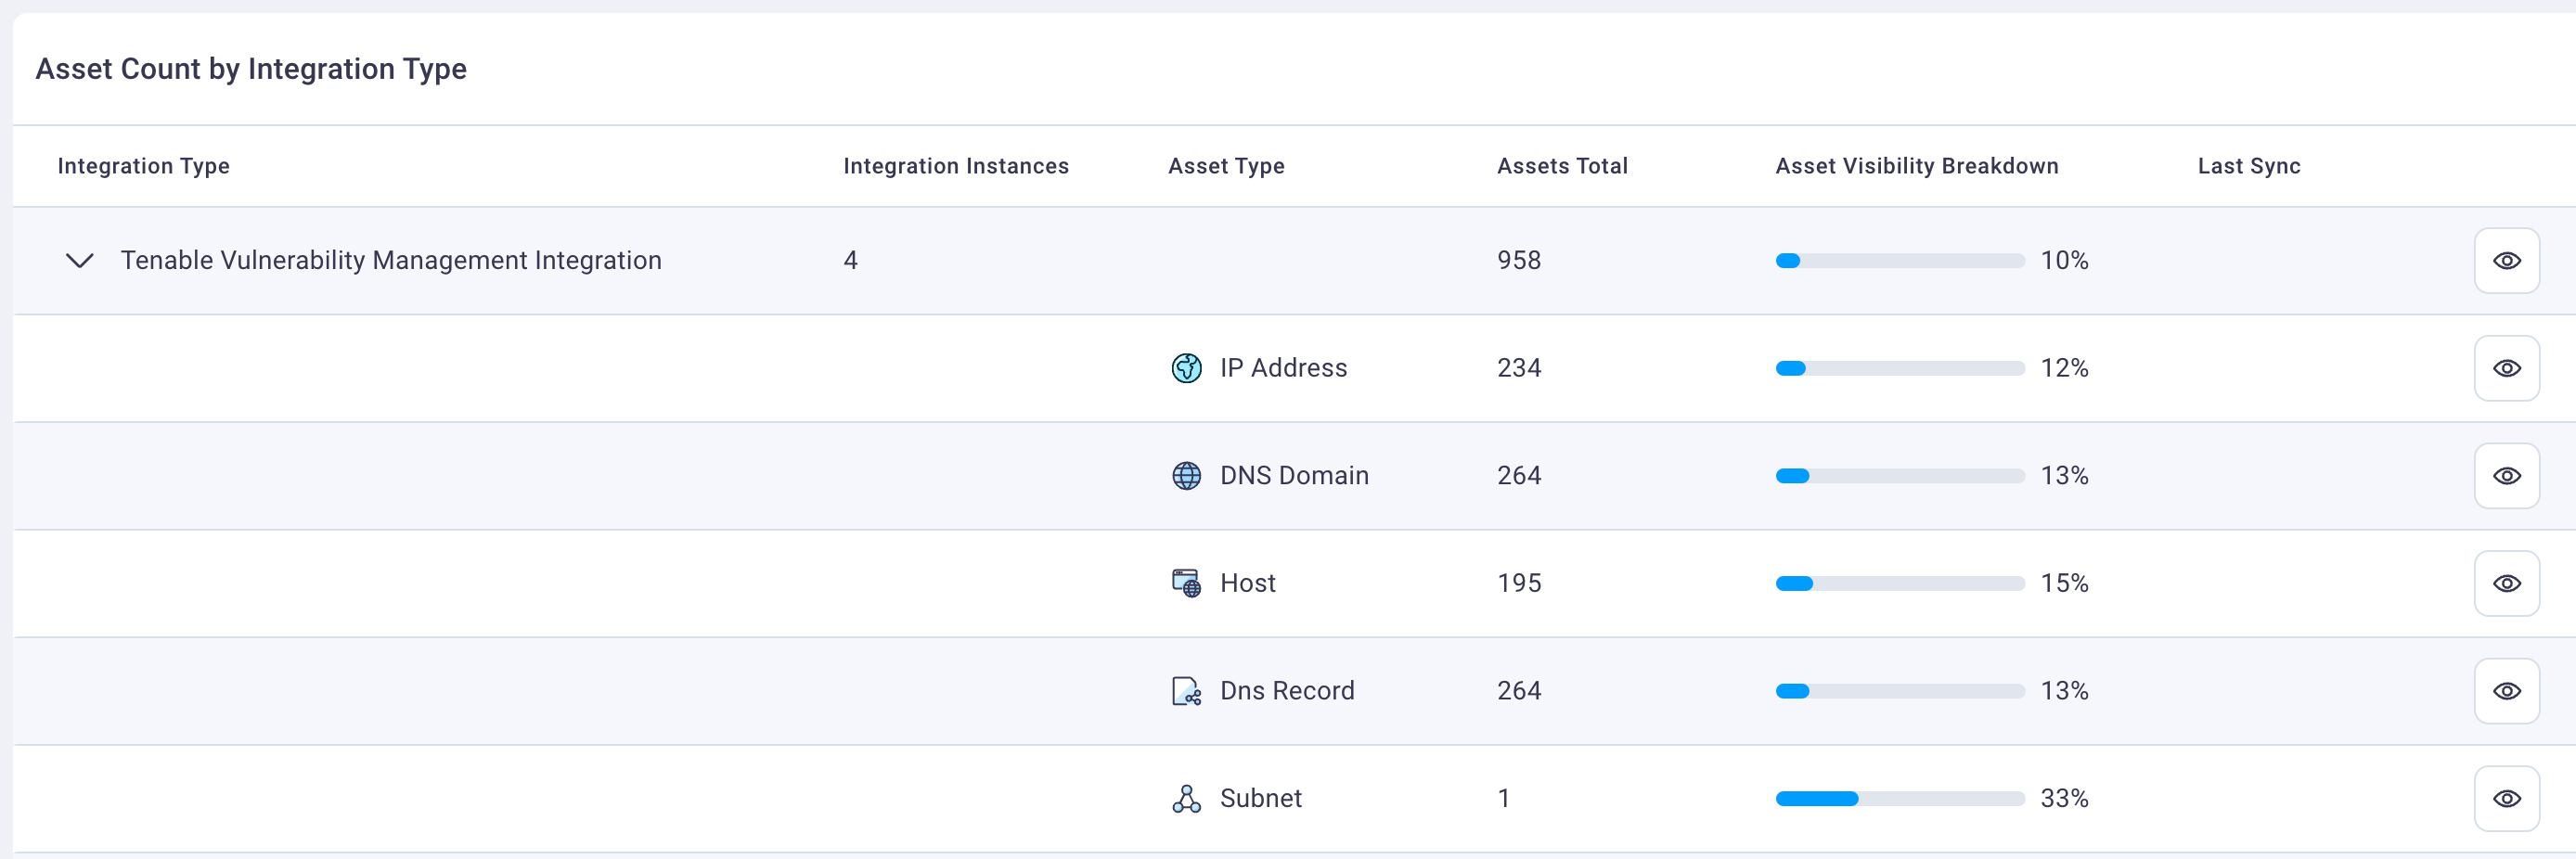Click the Subnet network icon
This screenshot has height=859, width=2576.
[x=1186, y=798]
